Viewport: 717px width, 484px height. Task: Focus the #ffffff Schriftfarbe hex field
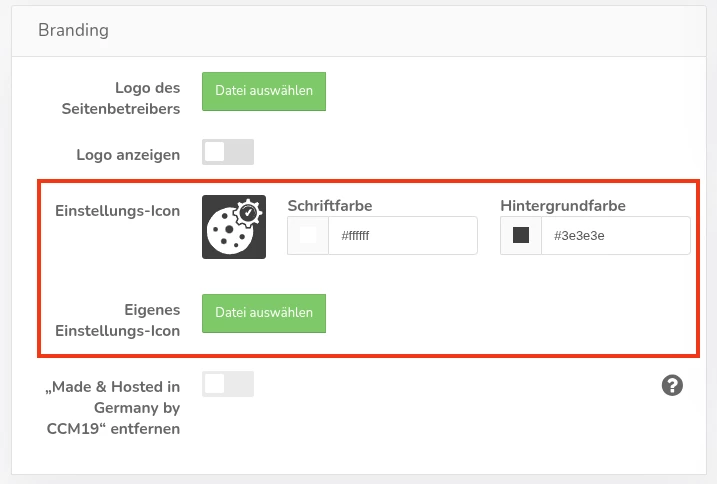pos(403,236)
